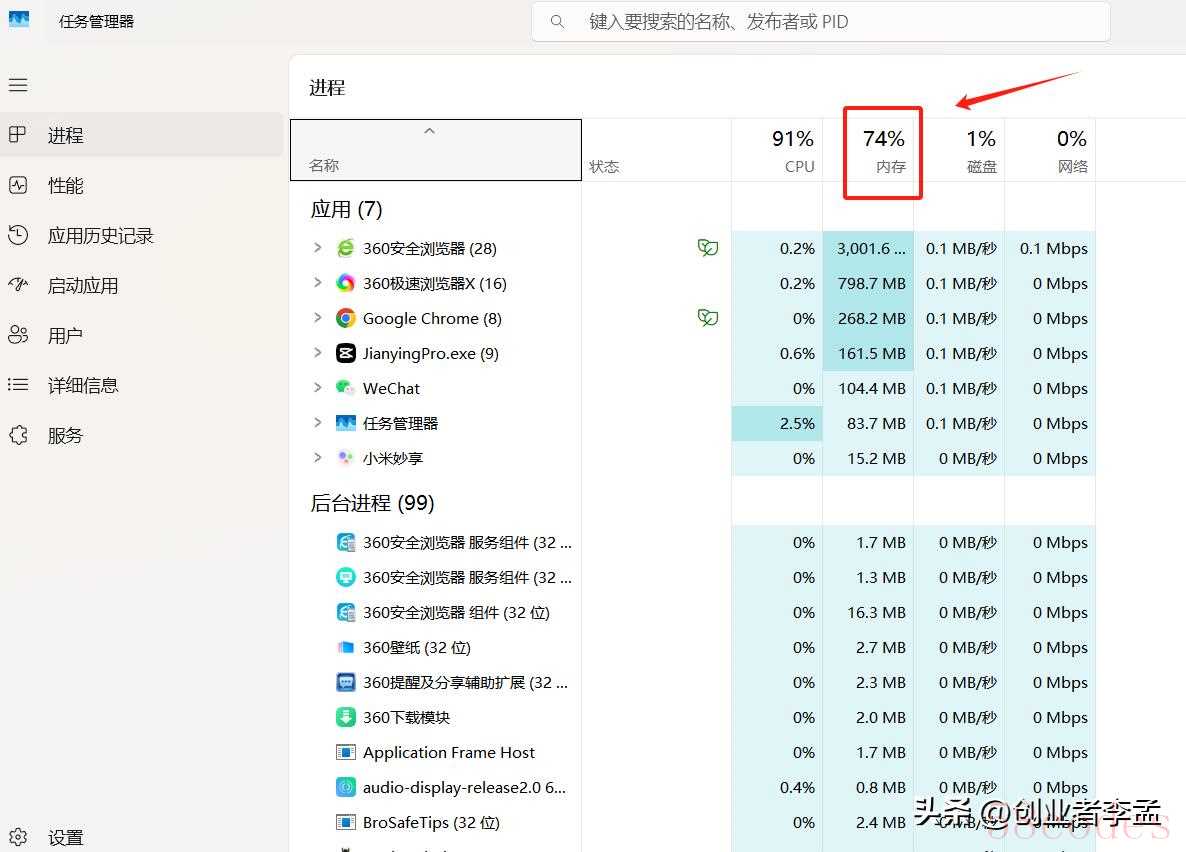Image resolution: width=1186 pixels, height=852 pixels.
Task: Click the 360安全浏览器 app icon
Action: pos(346,248)
